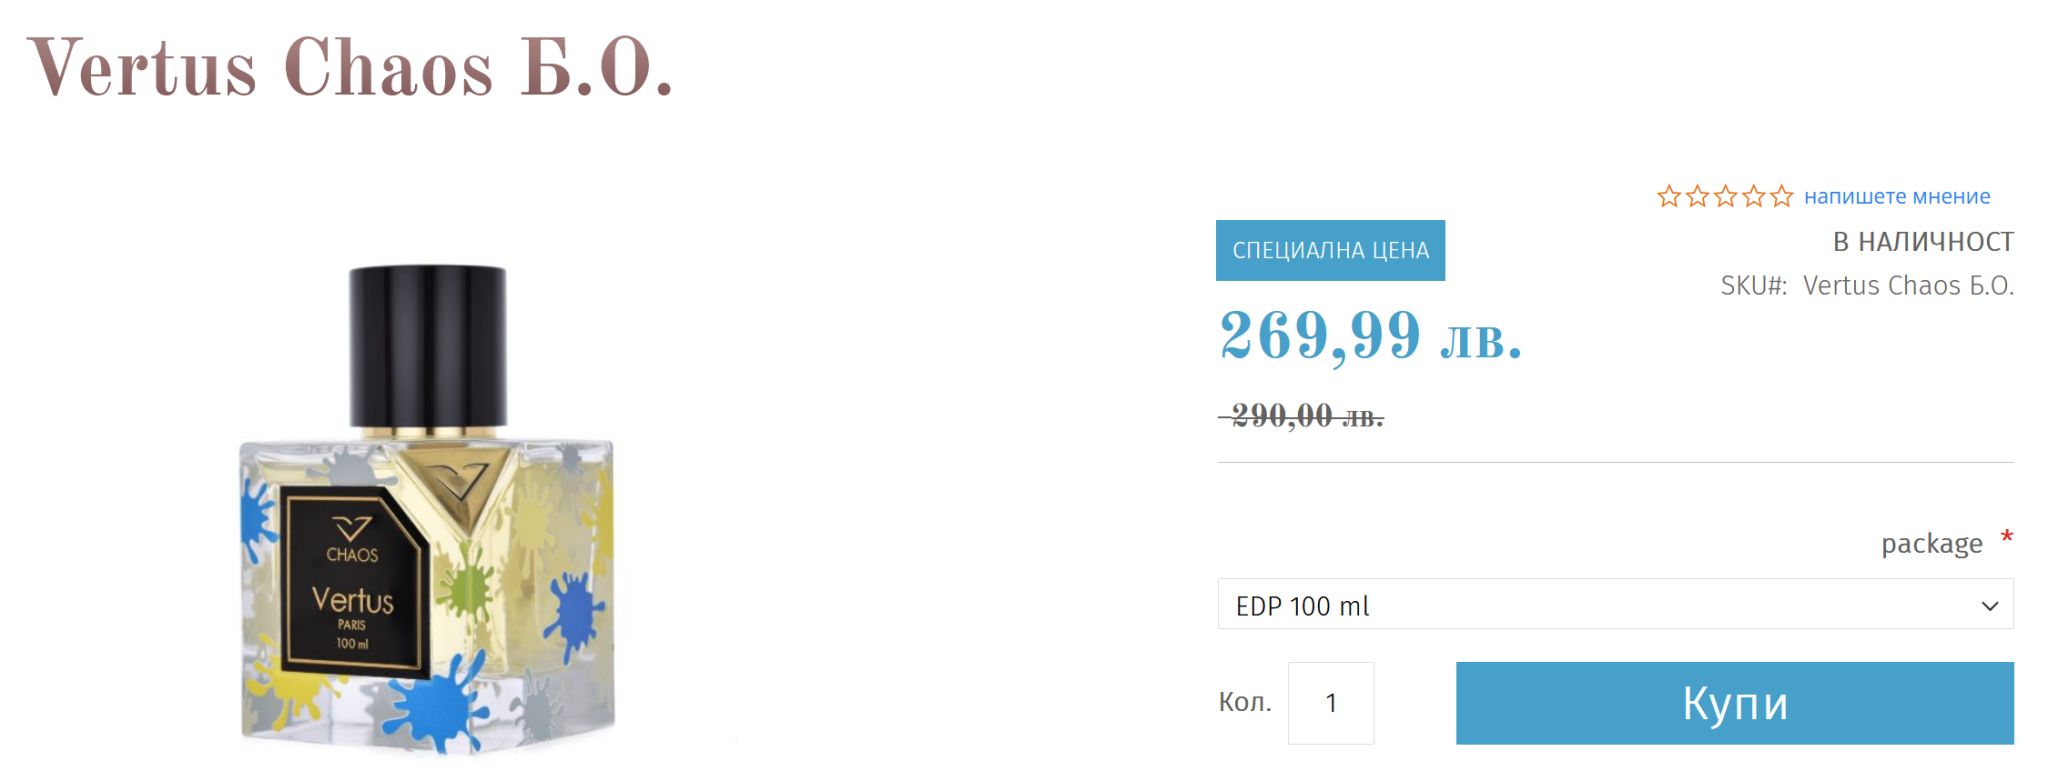Give a four-star rating

[x=1753, y=197]
